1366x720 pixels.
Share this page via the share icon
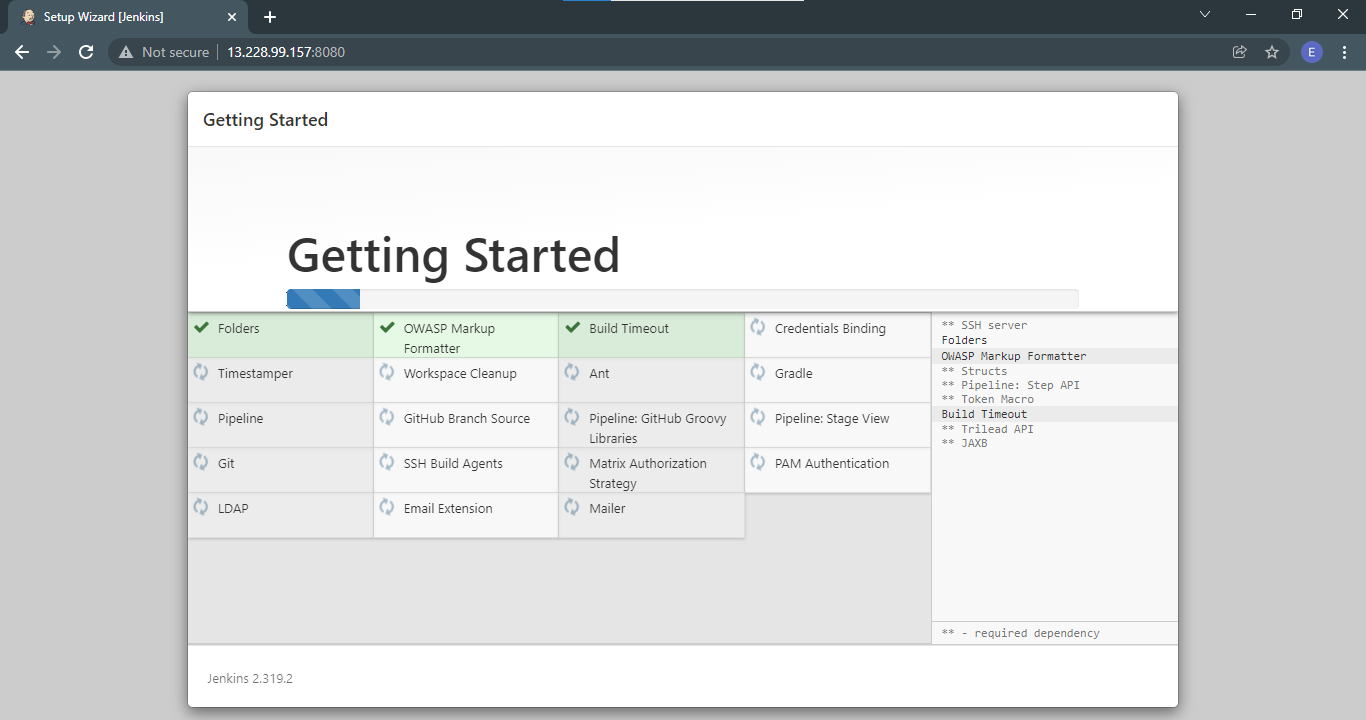[1240, 52]
